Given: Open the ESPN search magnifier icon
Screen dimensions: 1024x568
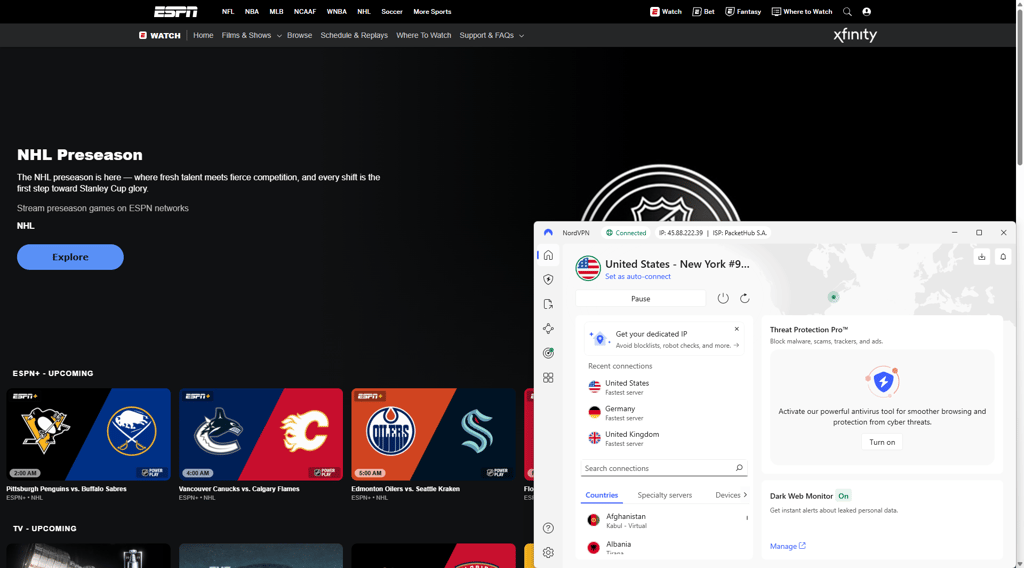Looking at the screenshot, I should pyautogui.click(x=847, y=12).
